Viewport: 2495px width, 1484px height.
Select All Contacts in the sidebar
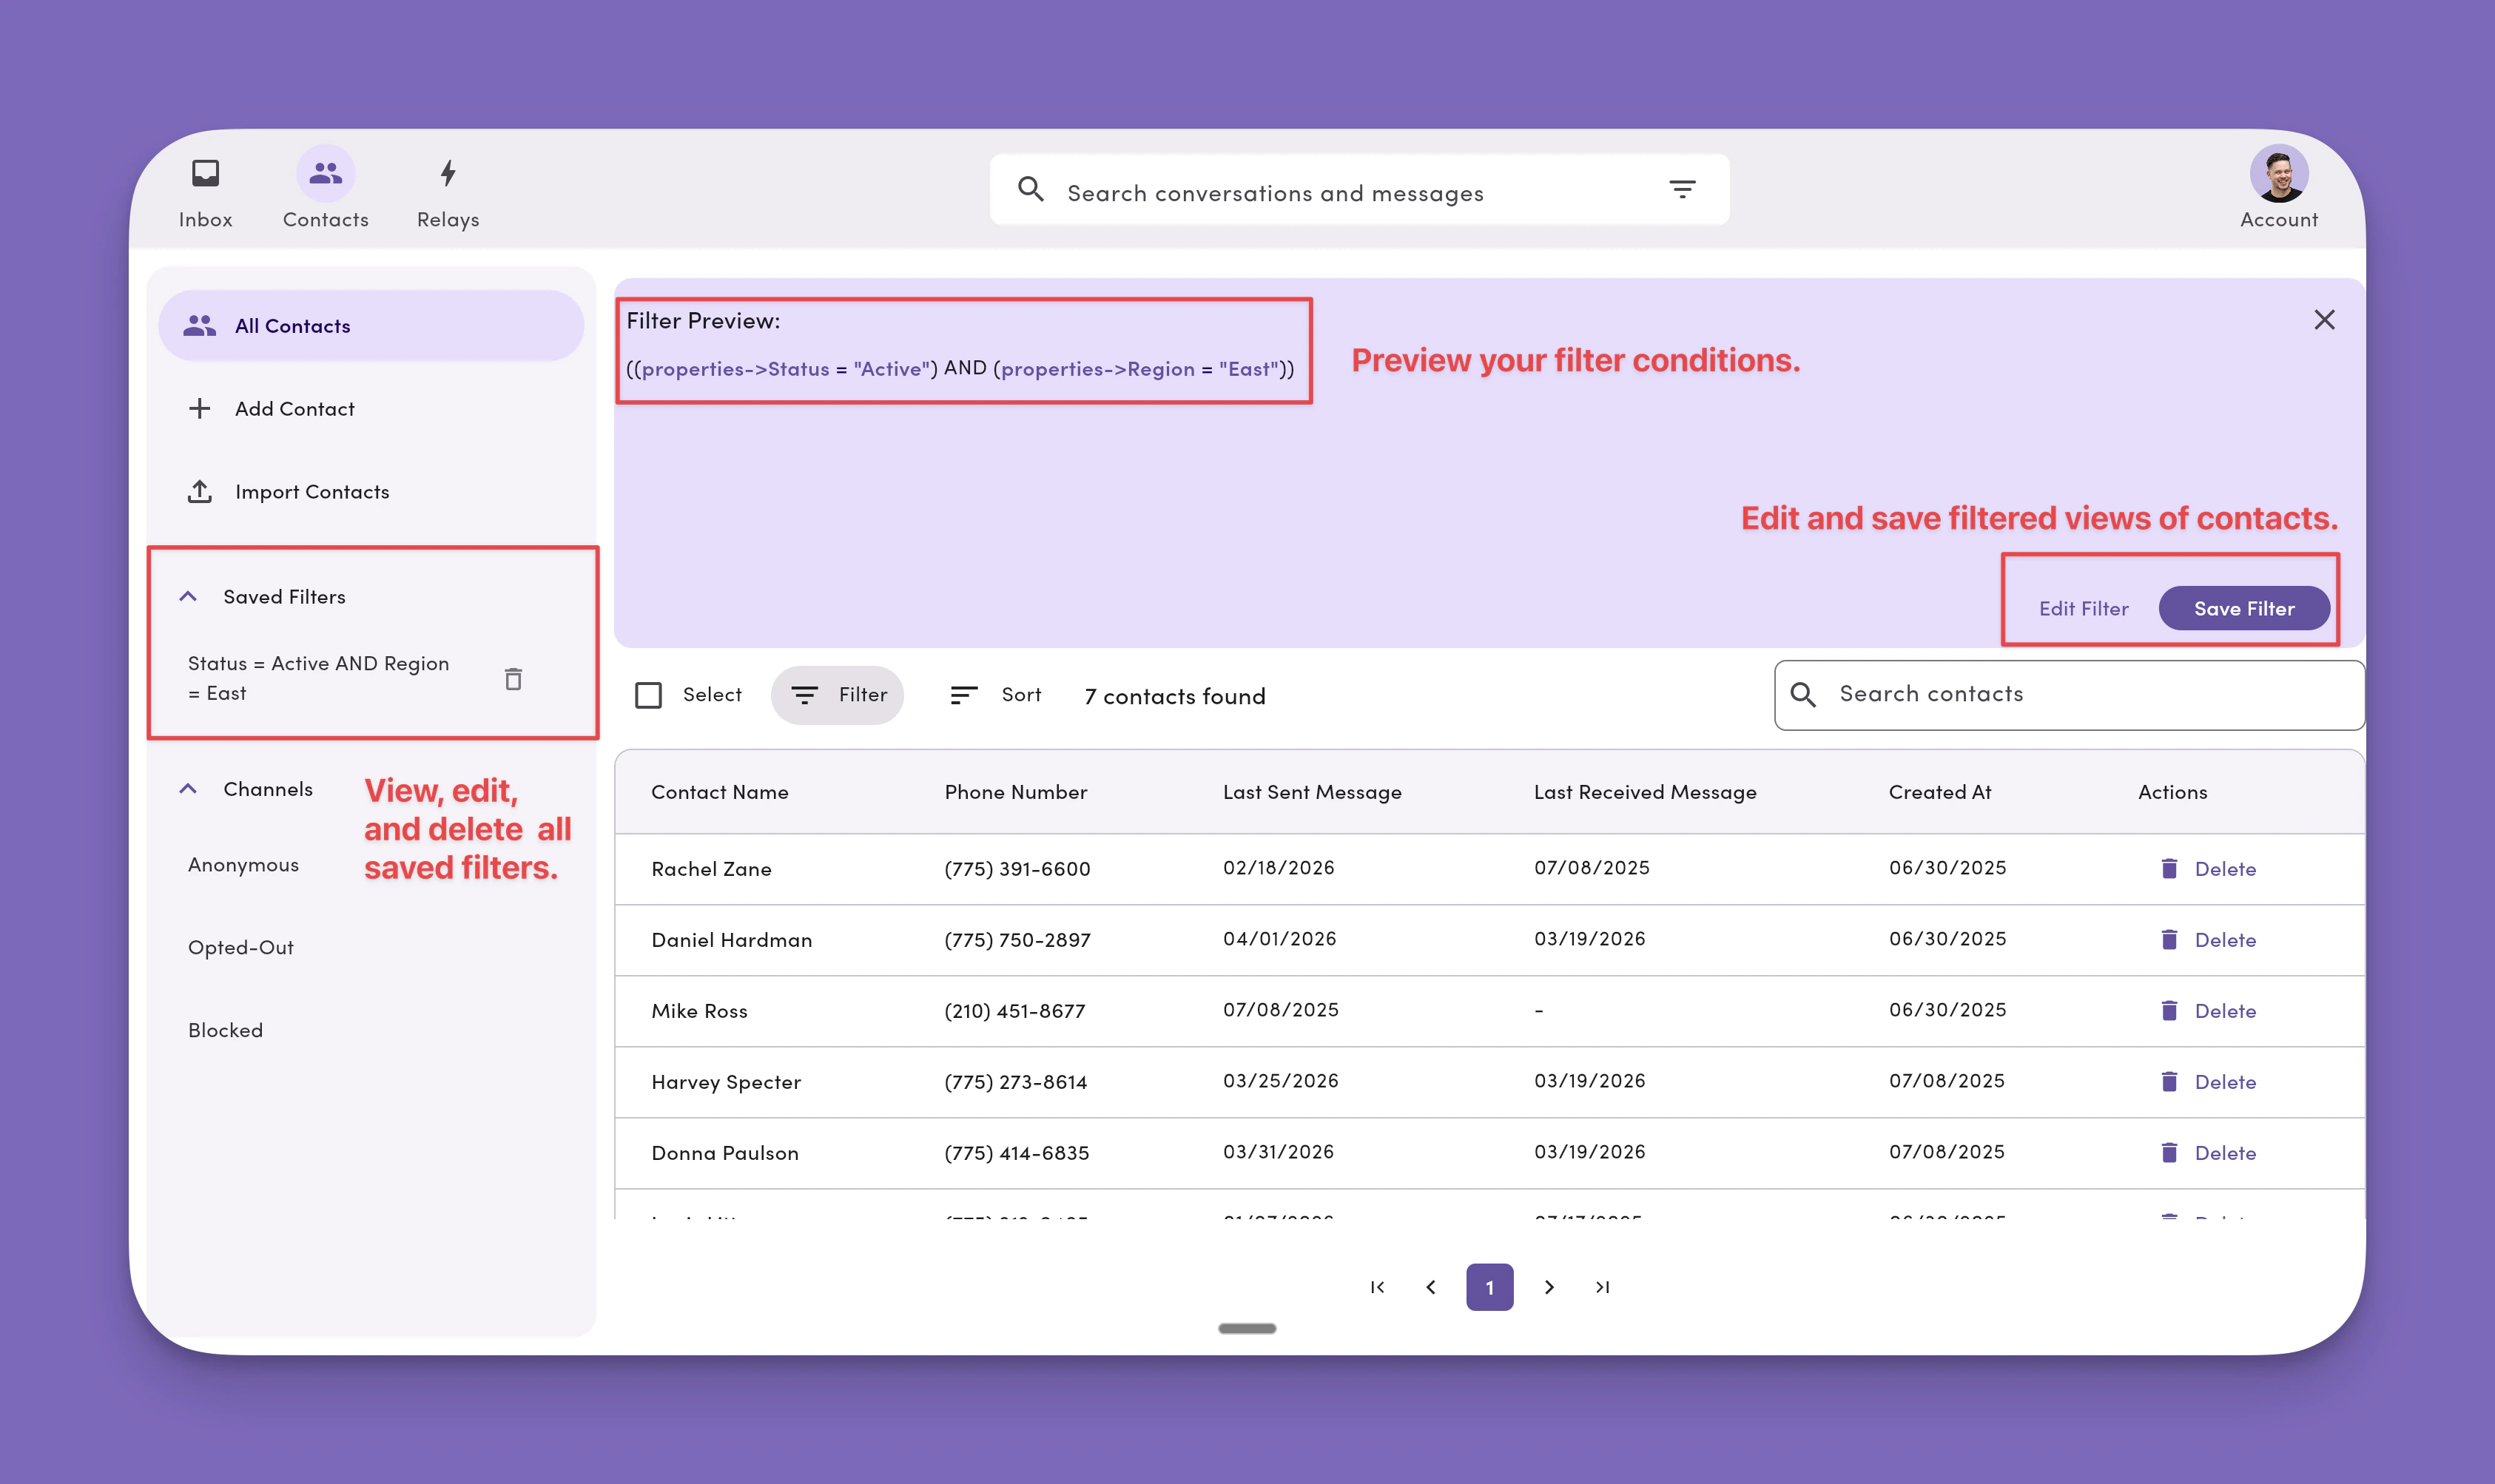pos(371,326)
